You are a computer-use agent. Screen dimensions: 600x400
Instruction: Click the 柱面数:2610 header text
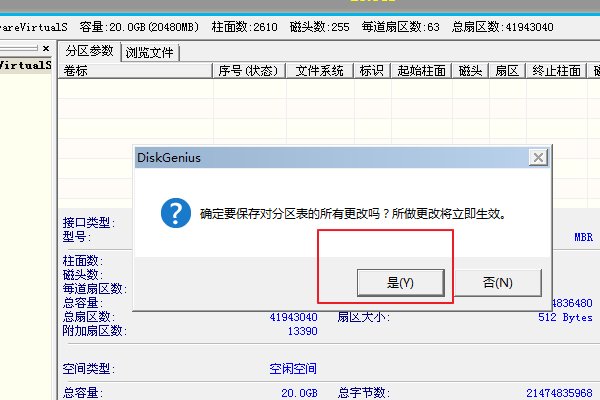point(245,27)
